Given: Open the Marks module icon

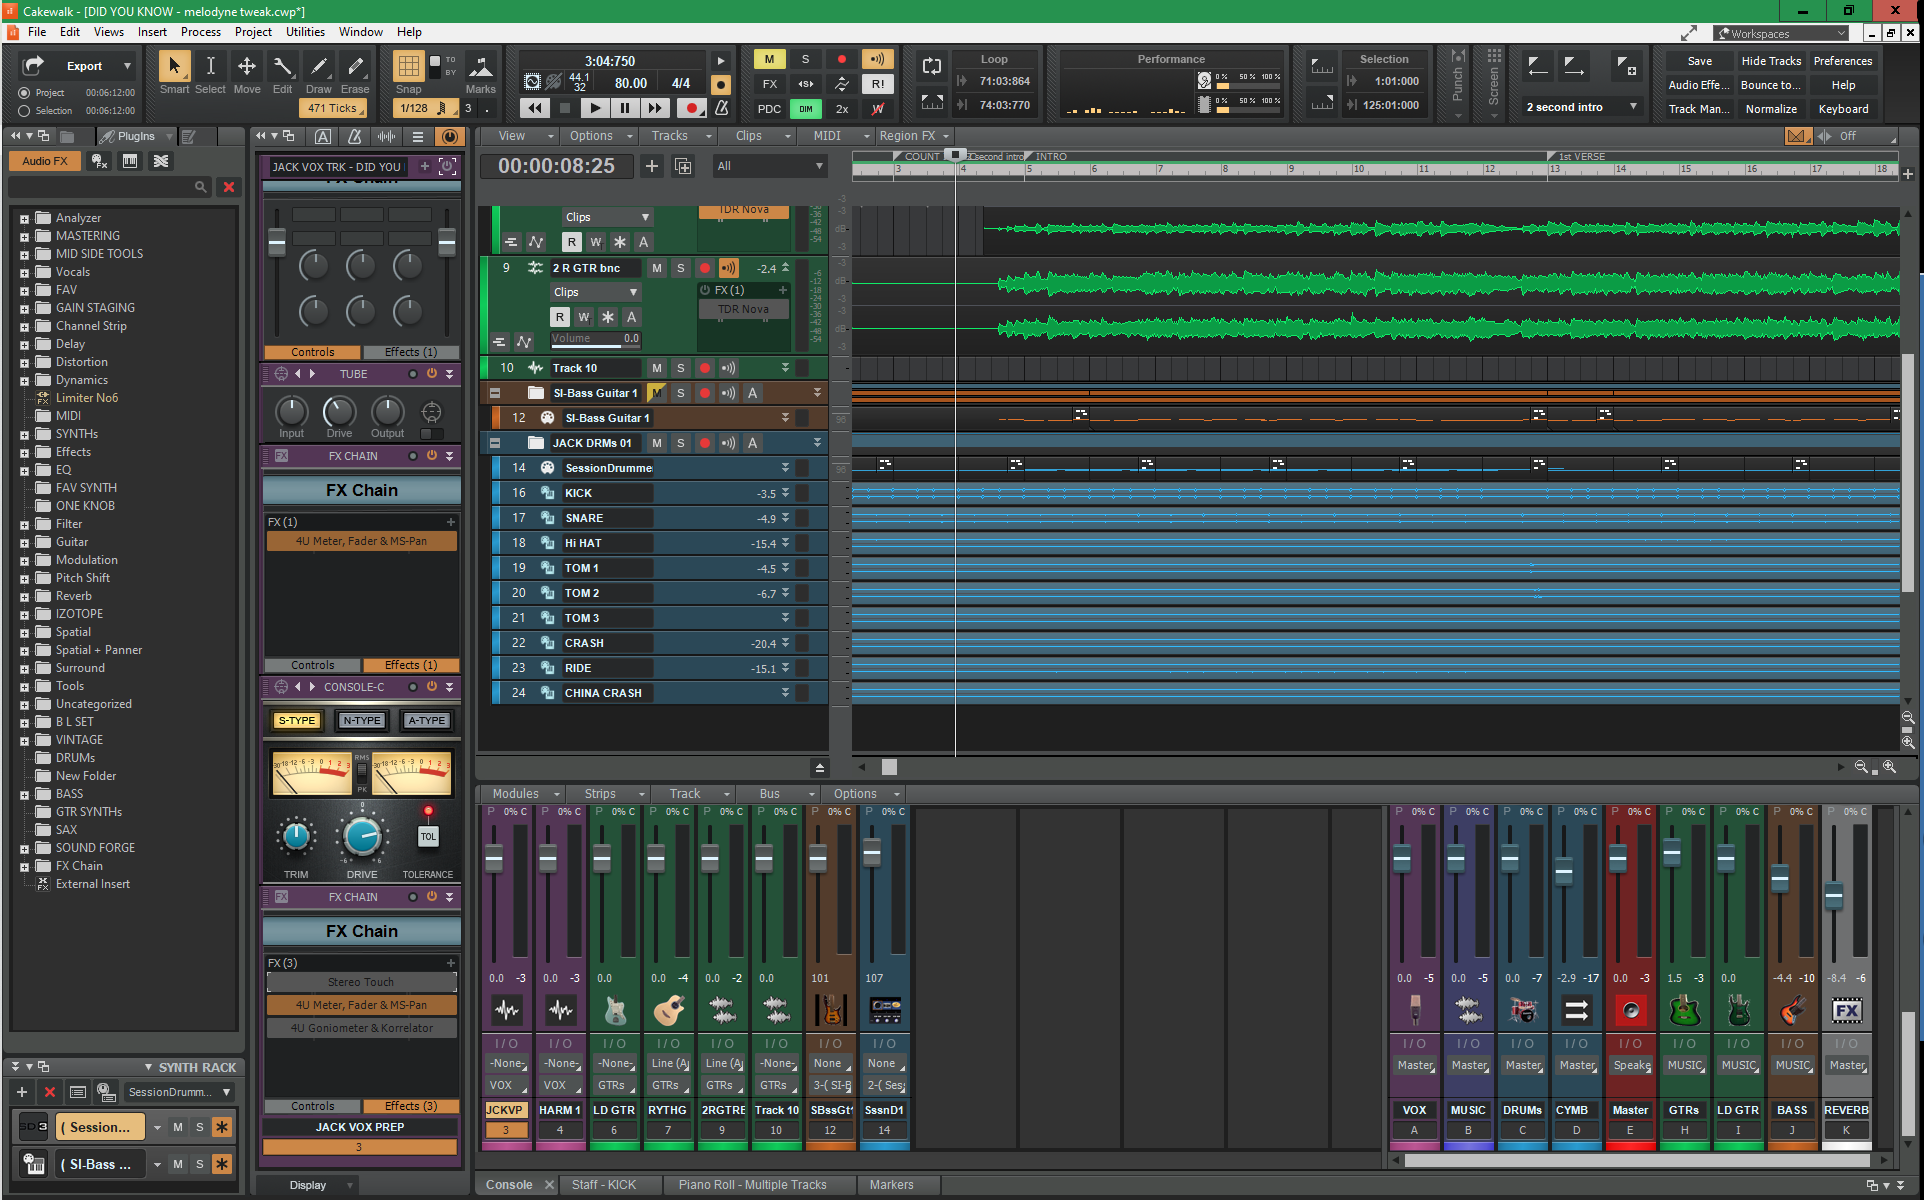Looking at the screenshot, I should tap(481, 67).
